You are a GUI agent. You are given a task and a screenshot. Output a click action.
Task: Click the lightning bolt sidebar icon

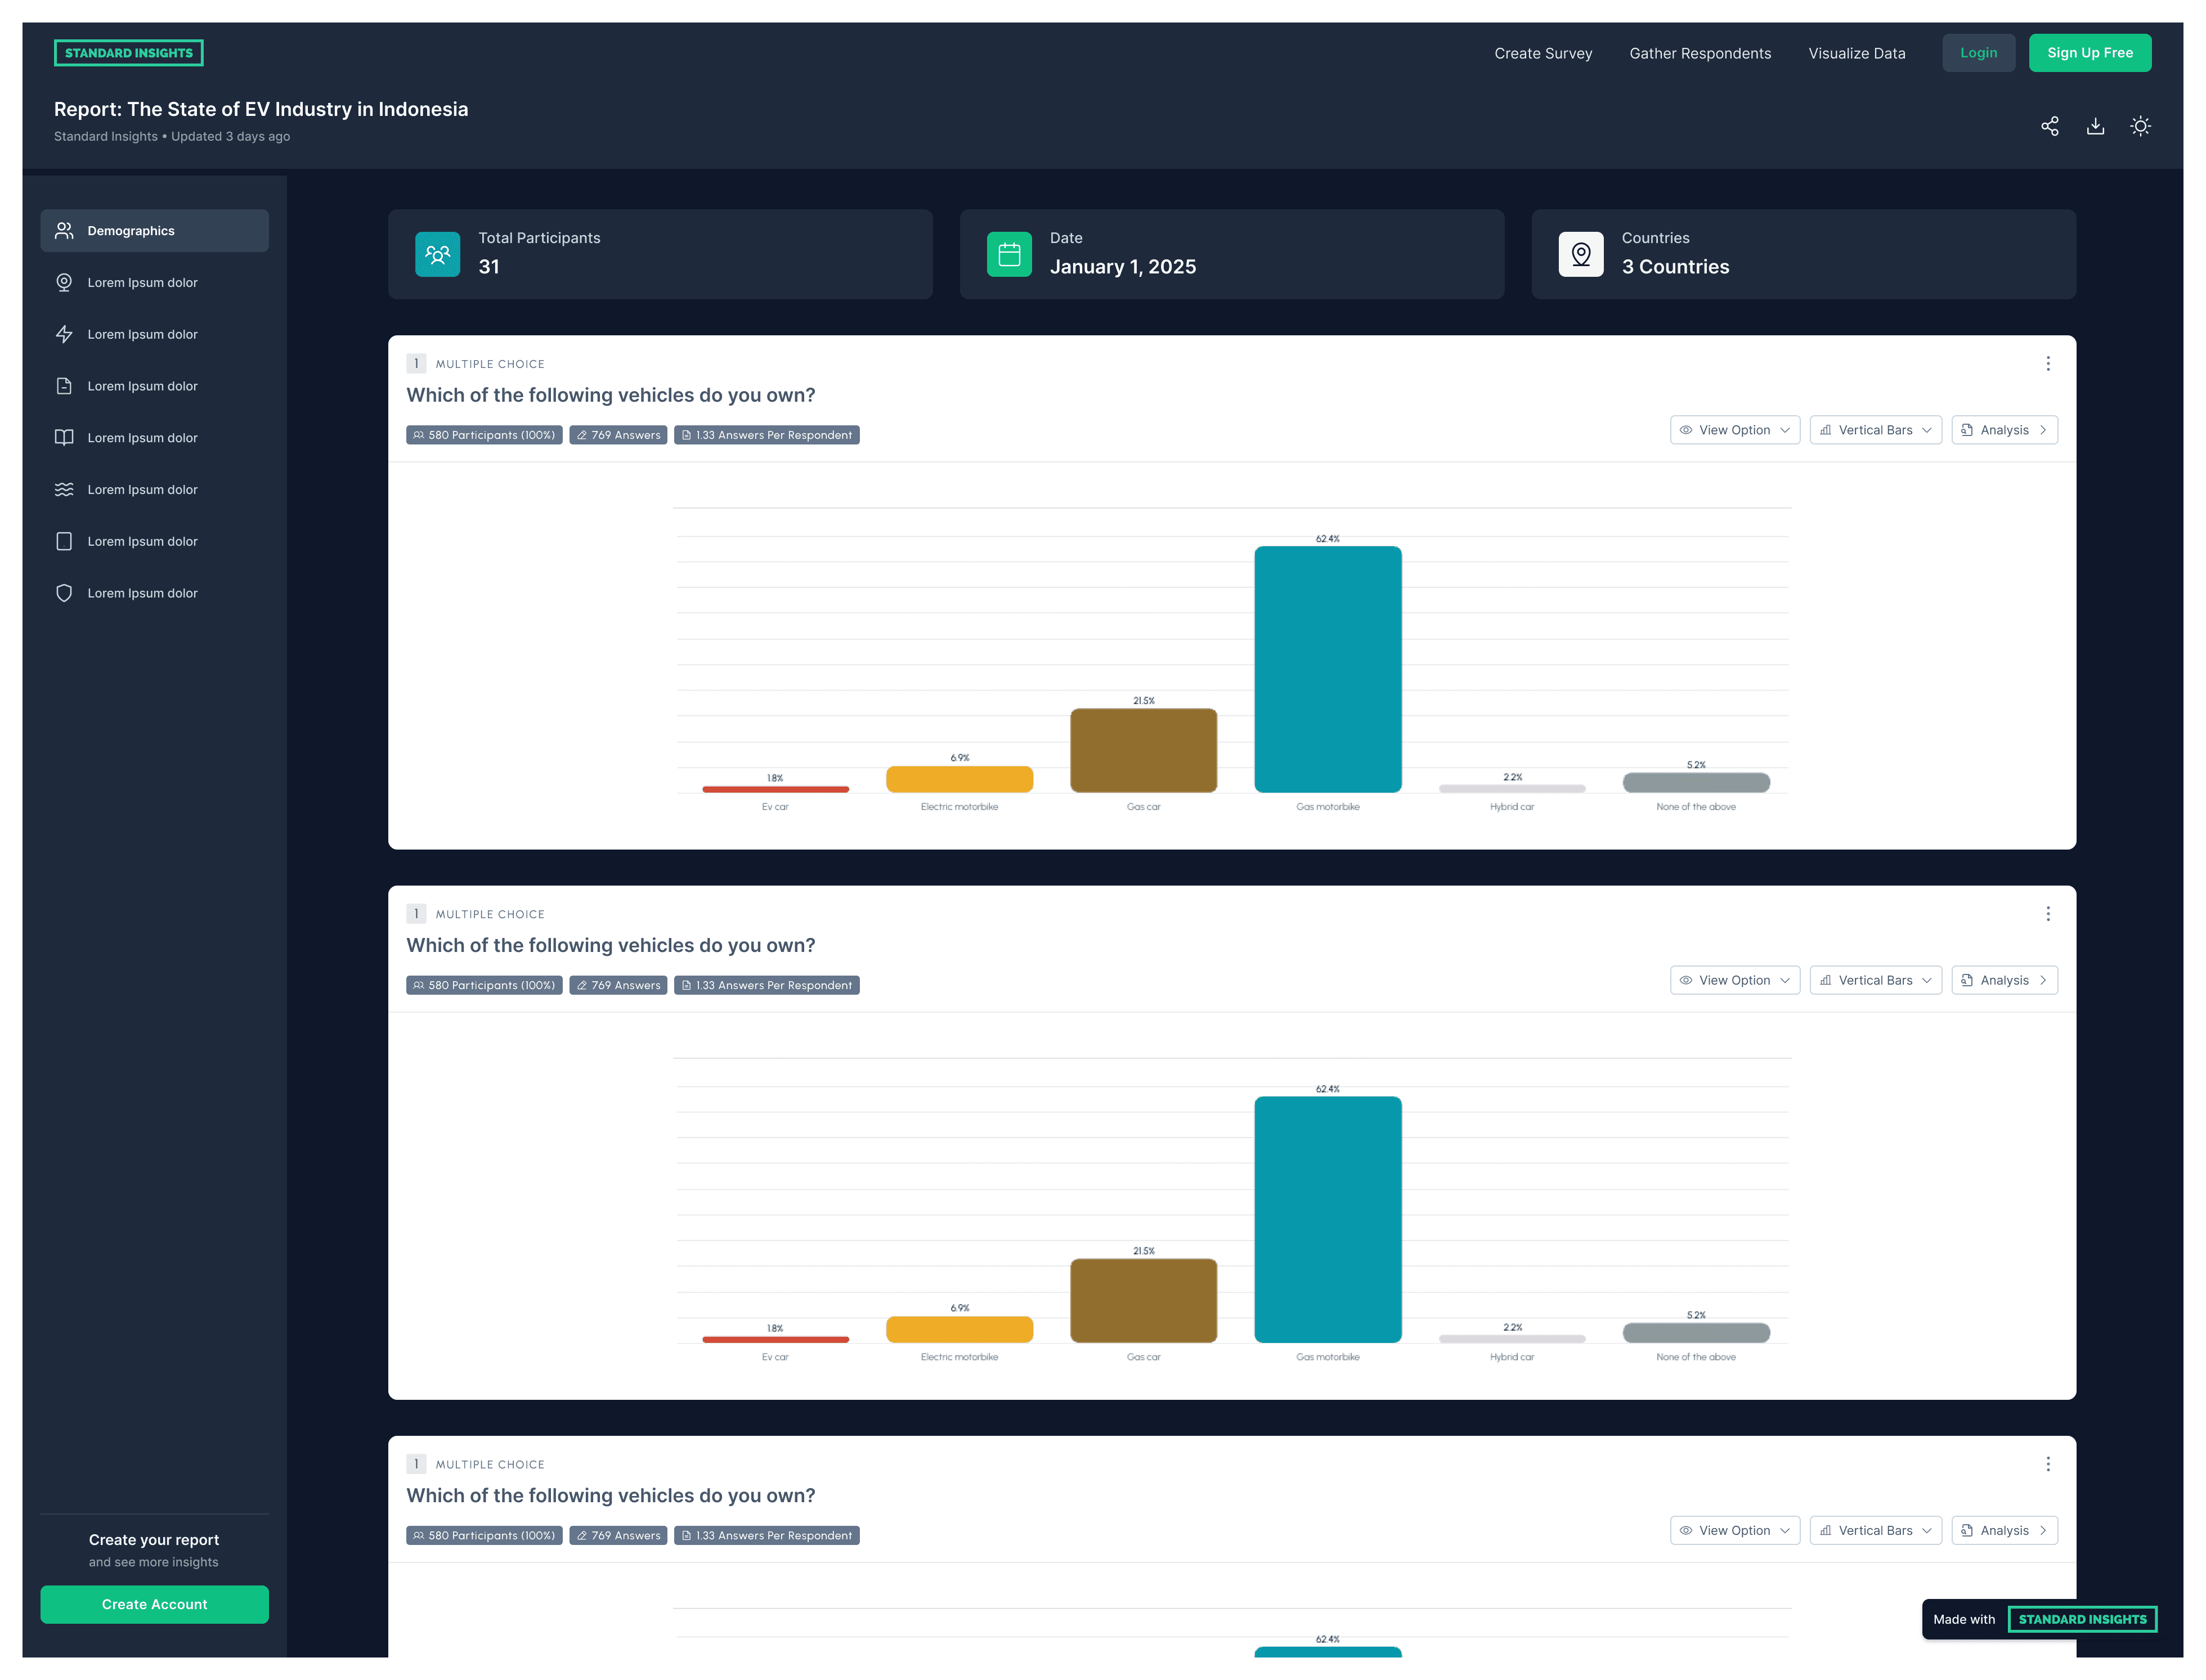[64, 334]
